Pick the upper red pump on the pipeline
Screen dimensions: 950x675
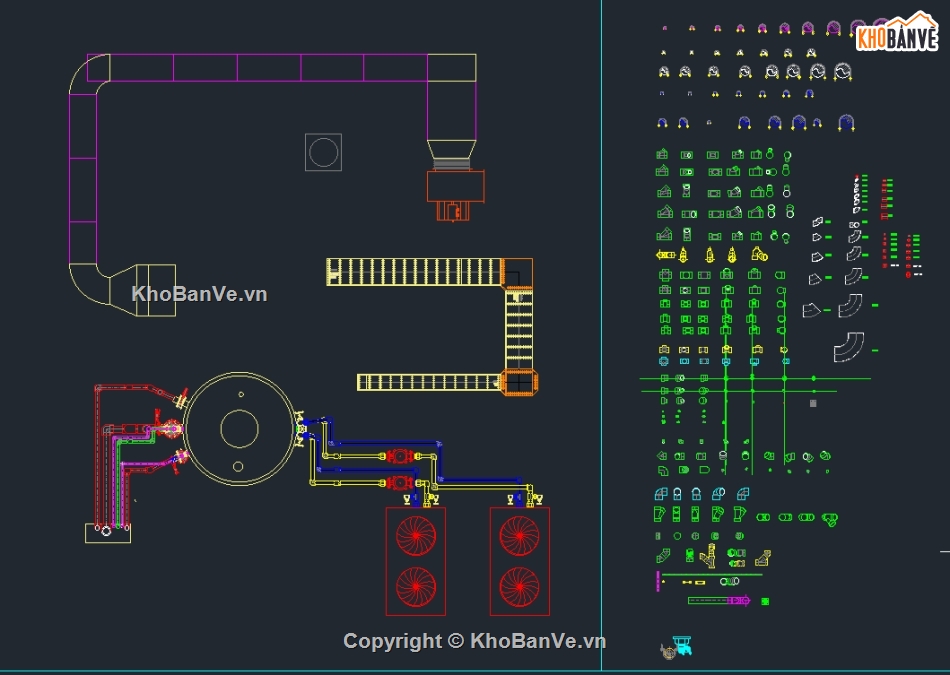point(399,456)
